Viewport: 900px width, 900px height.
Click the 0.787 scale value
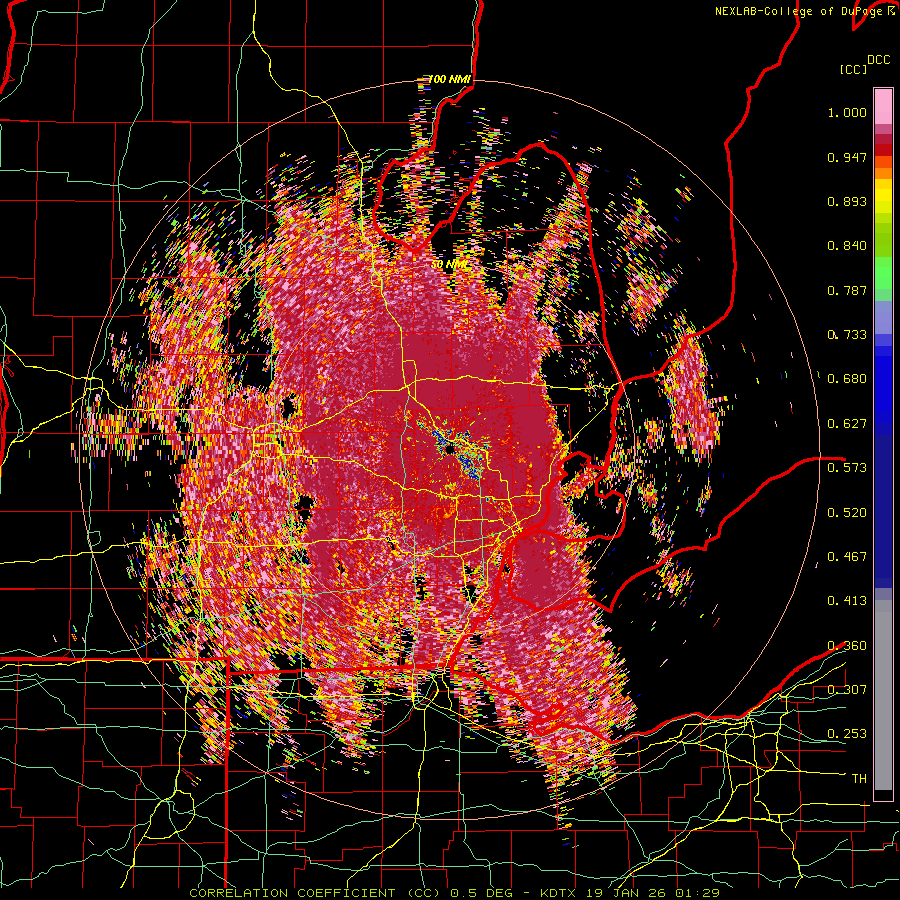point(847,290)
